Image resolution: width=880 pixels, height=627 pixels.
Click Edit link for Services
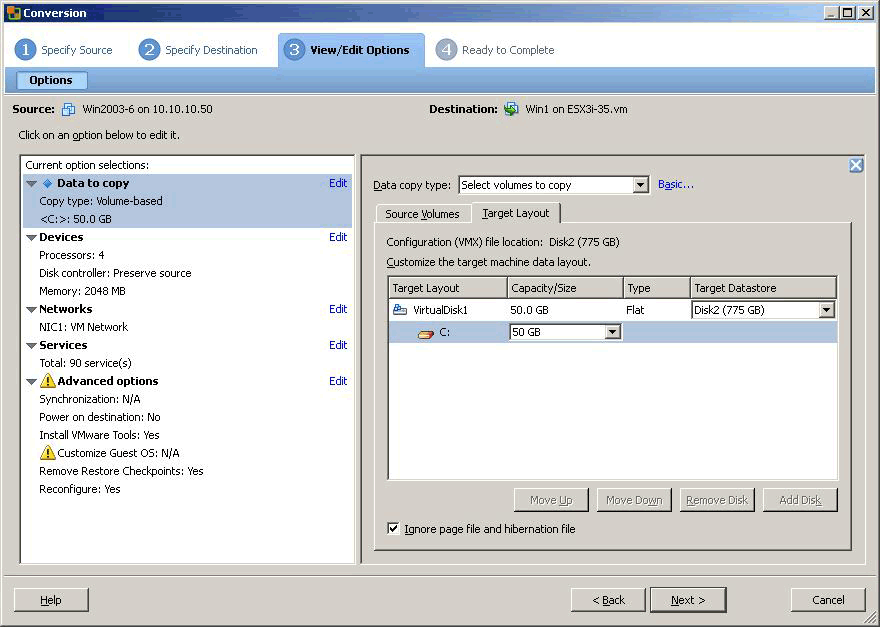click(338, 345)
